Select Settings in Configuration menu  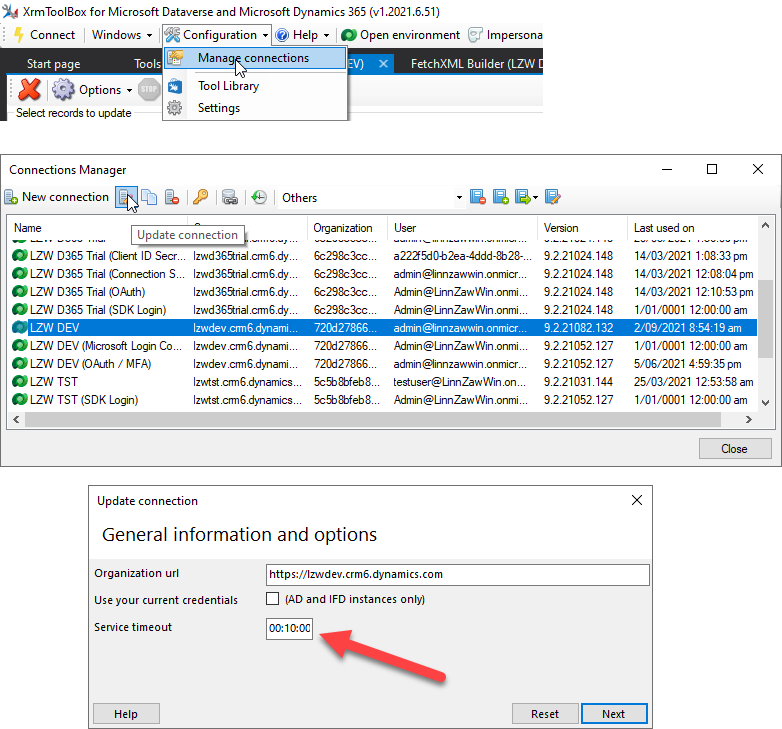pos(255,108)
